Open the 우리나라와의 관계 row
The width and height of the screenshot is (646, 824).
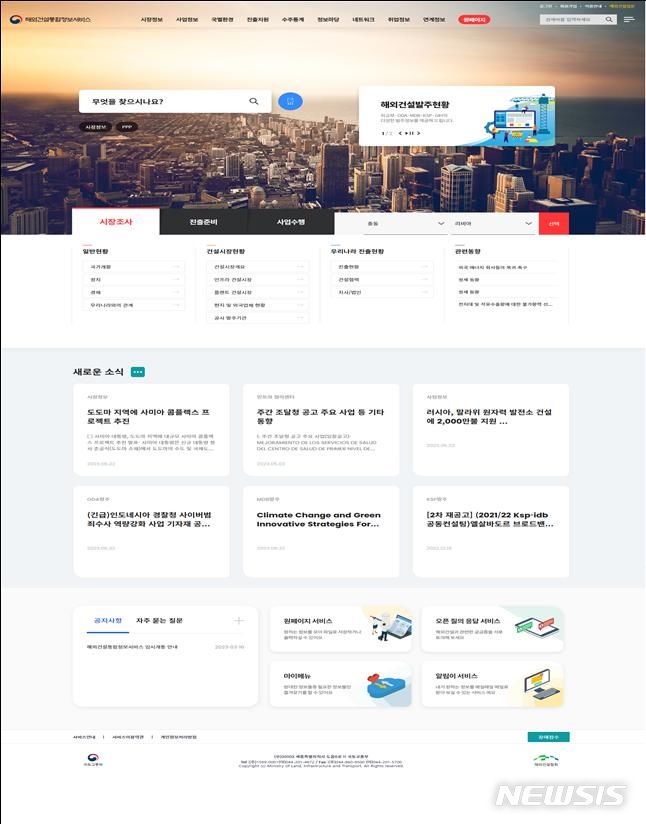tap(134, 305)
